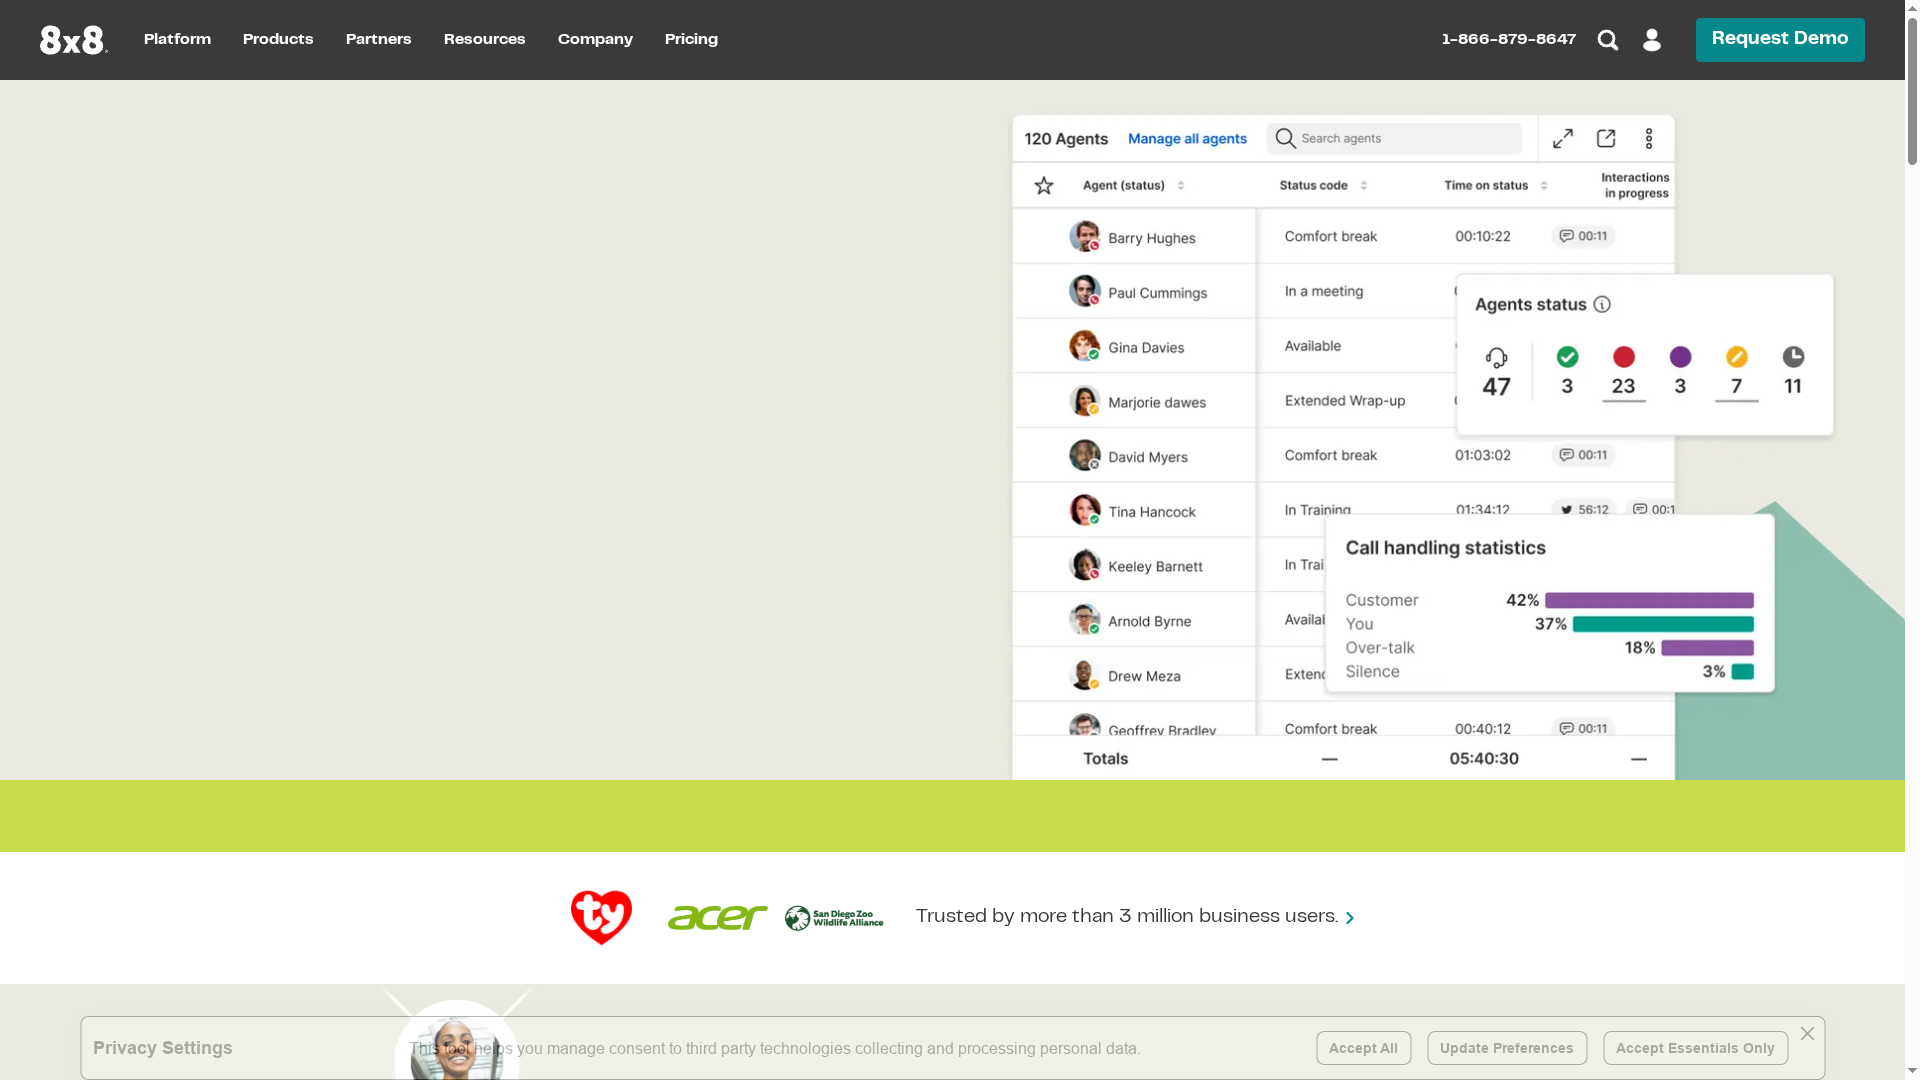Click the Request Demo button

1779,40
